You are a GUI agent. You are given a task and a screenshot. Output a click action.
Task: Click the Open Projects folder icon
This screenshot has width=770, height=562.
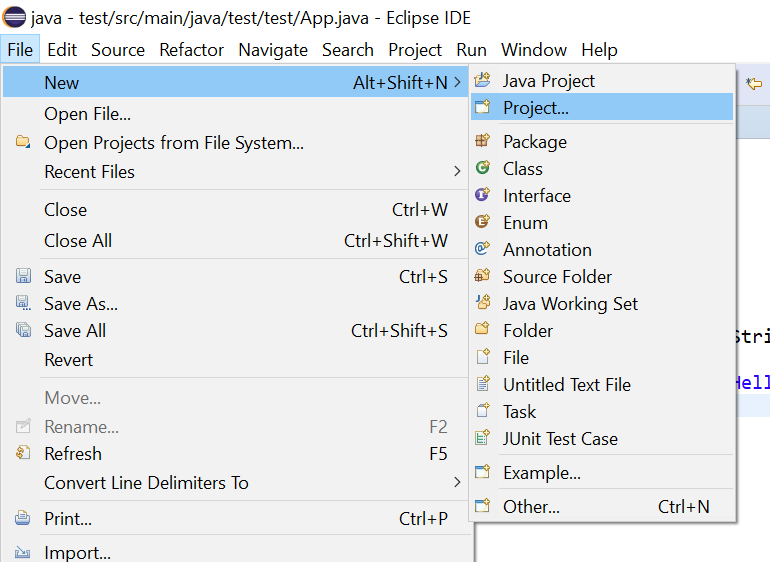click(x=23, y=142)
